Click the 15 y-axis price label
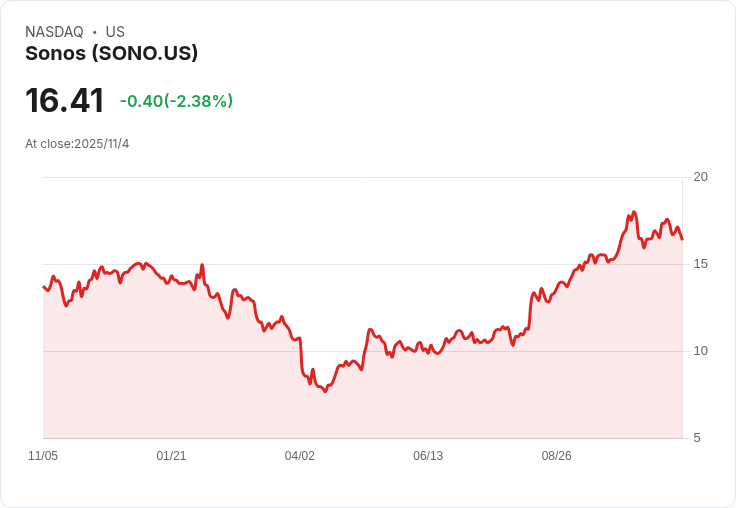Viewport: 736px width, 508px height. point(701,264)
